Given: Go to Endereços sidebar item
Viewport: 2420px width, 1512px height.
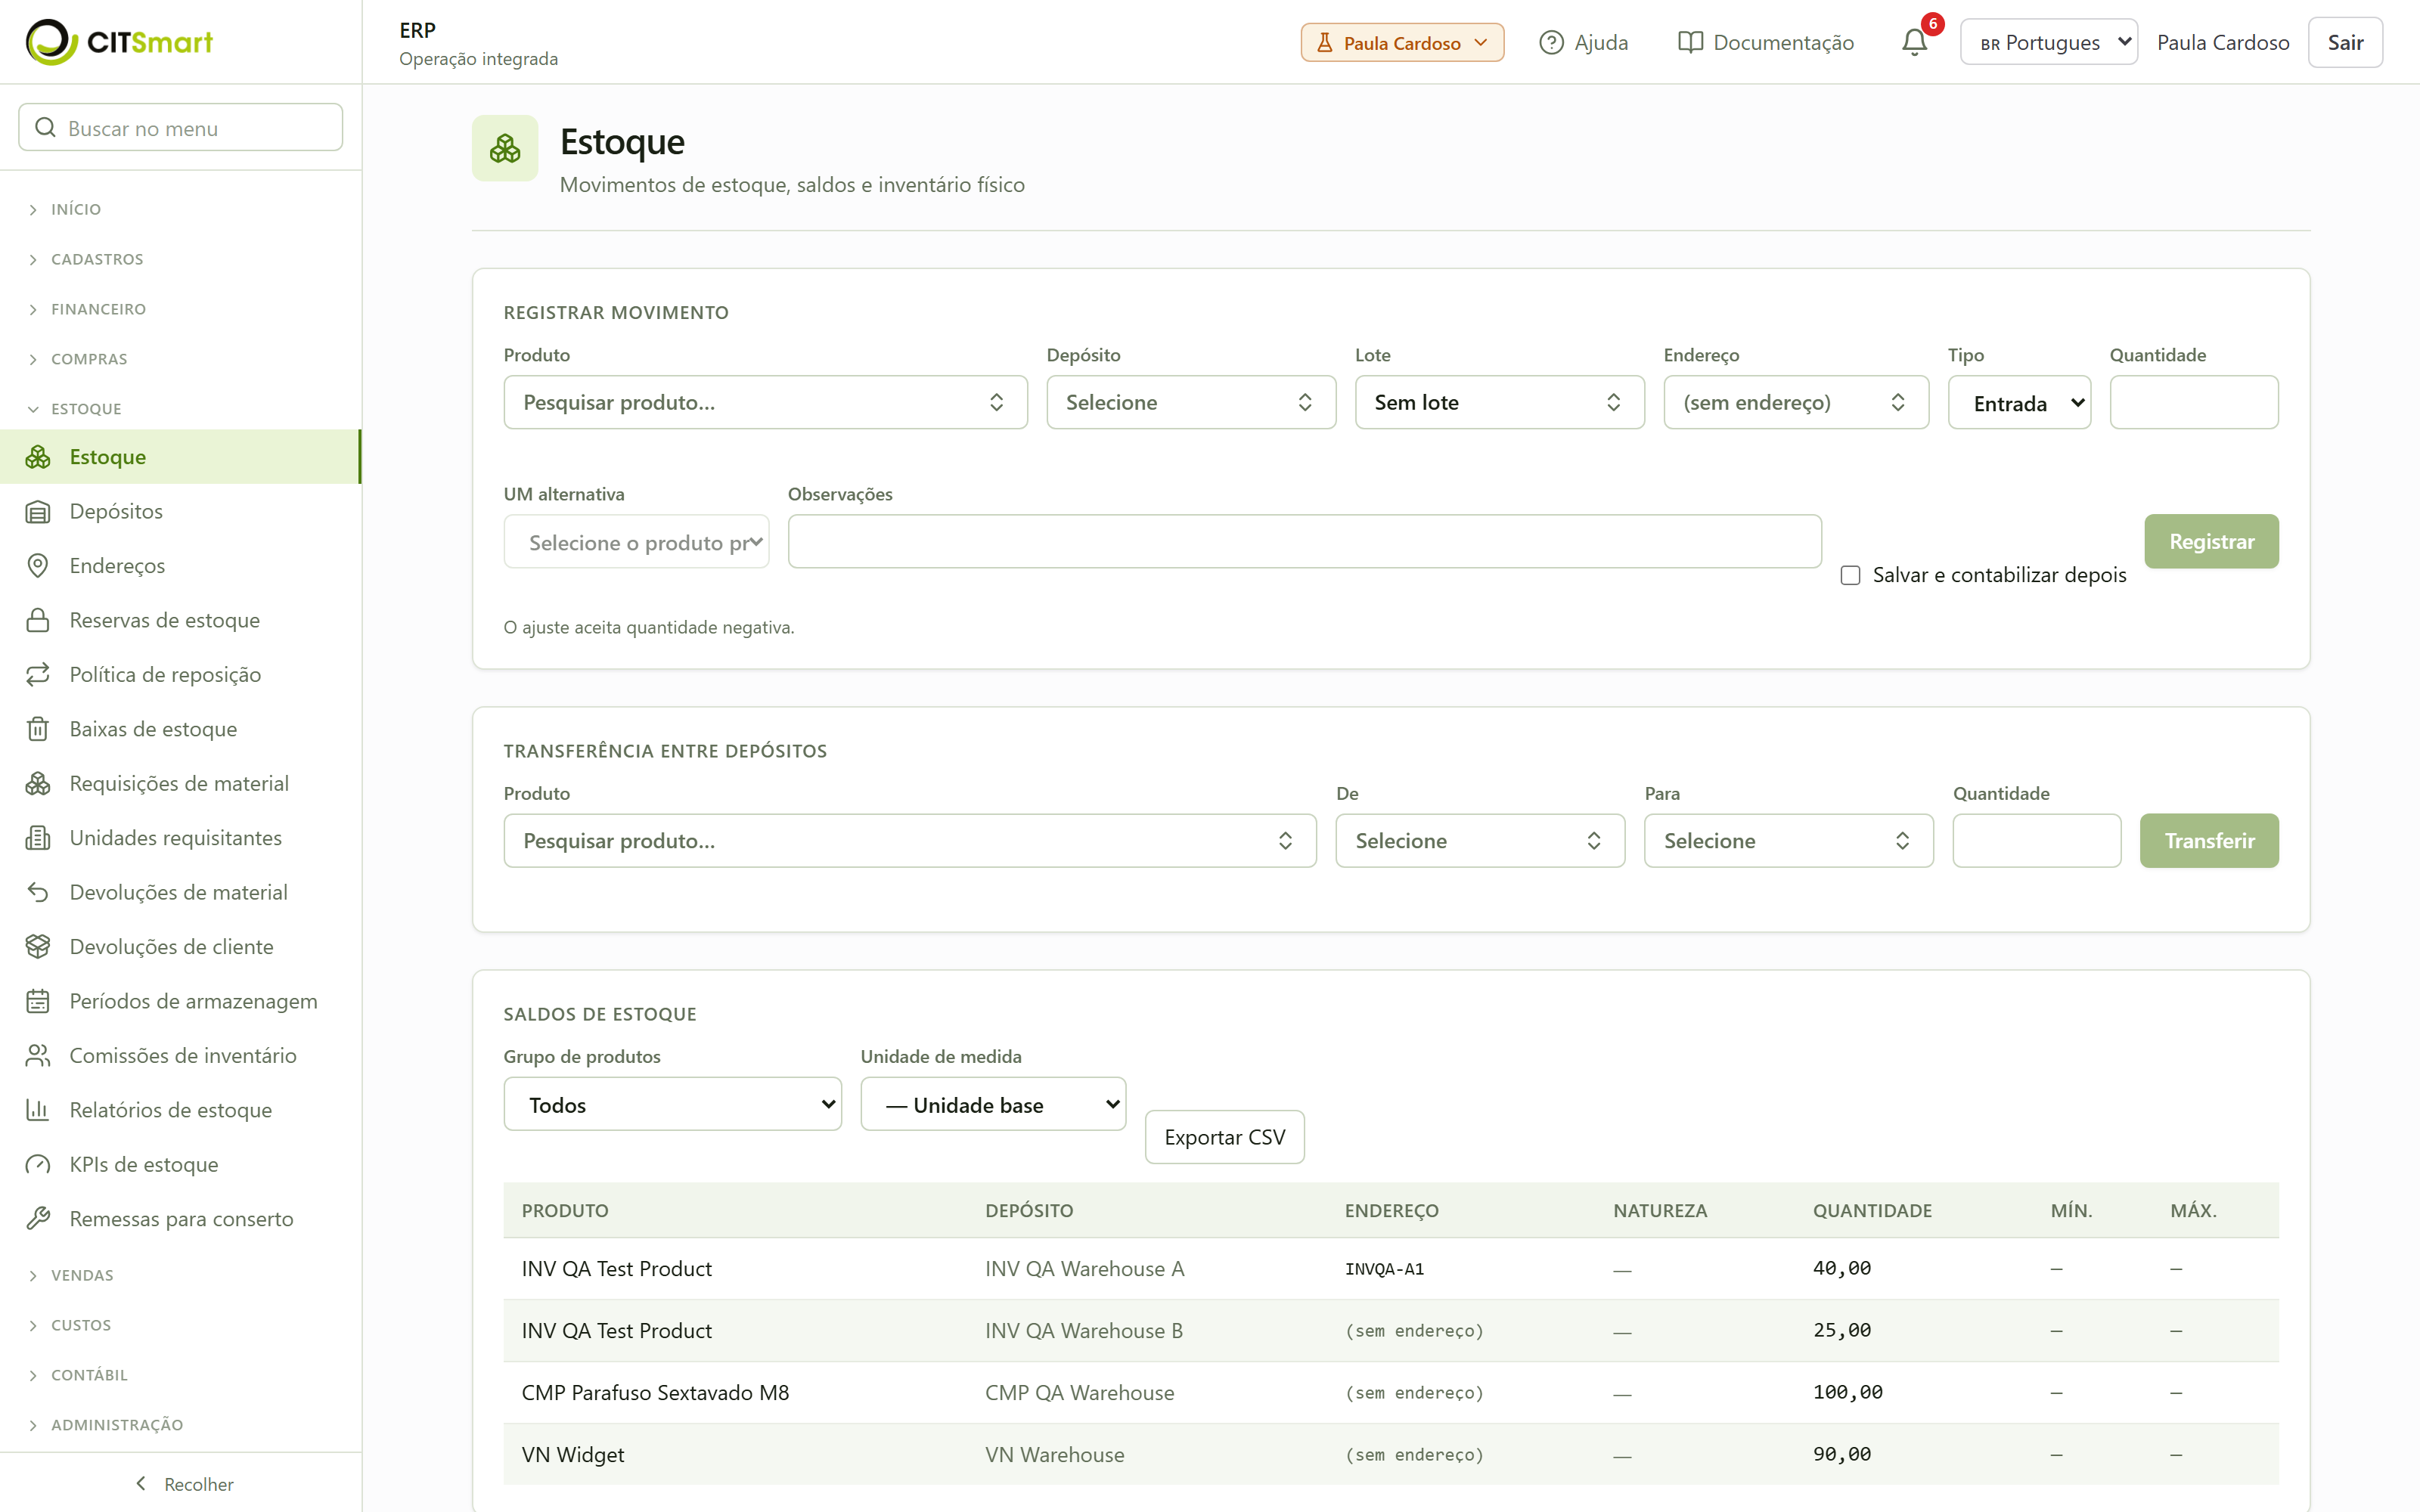Looking at the screenshot, I should tap(181, 566).
